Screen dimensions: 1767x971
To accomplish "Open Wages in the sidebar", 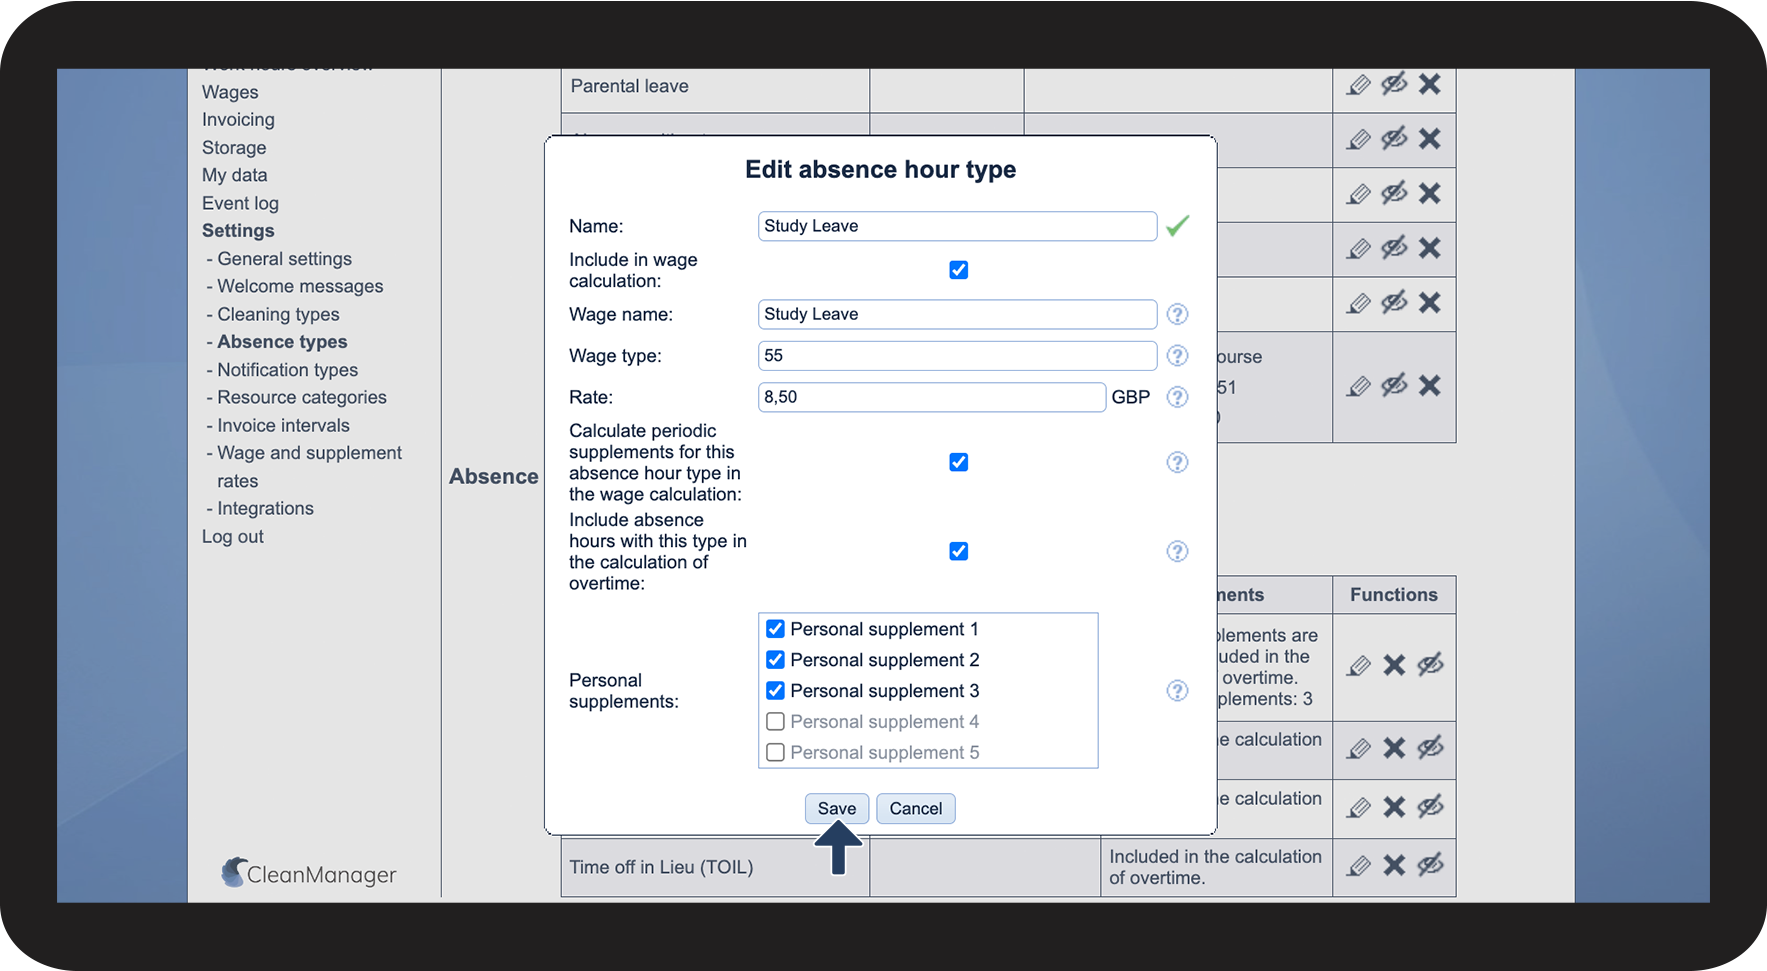I will [230, 92].
